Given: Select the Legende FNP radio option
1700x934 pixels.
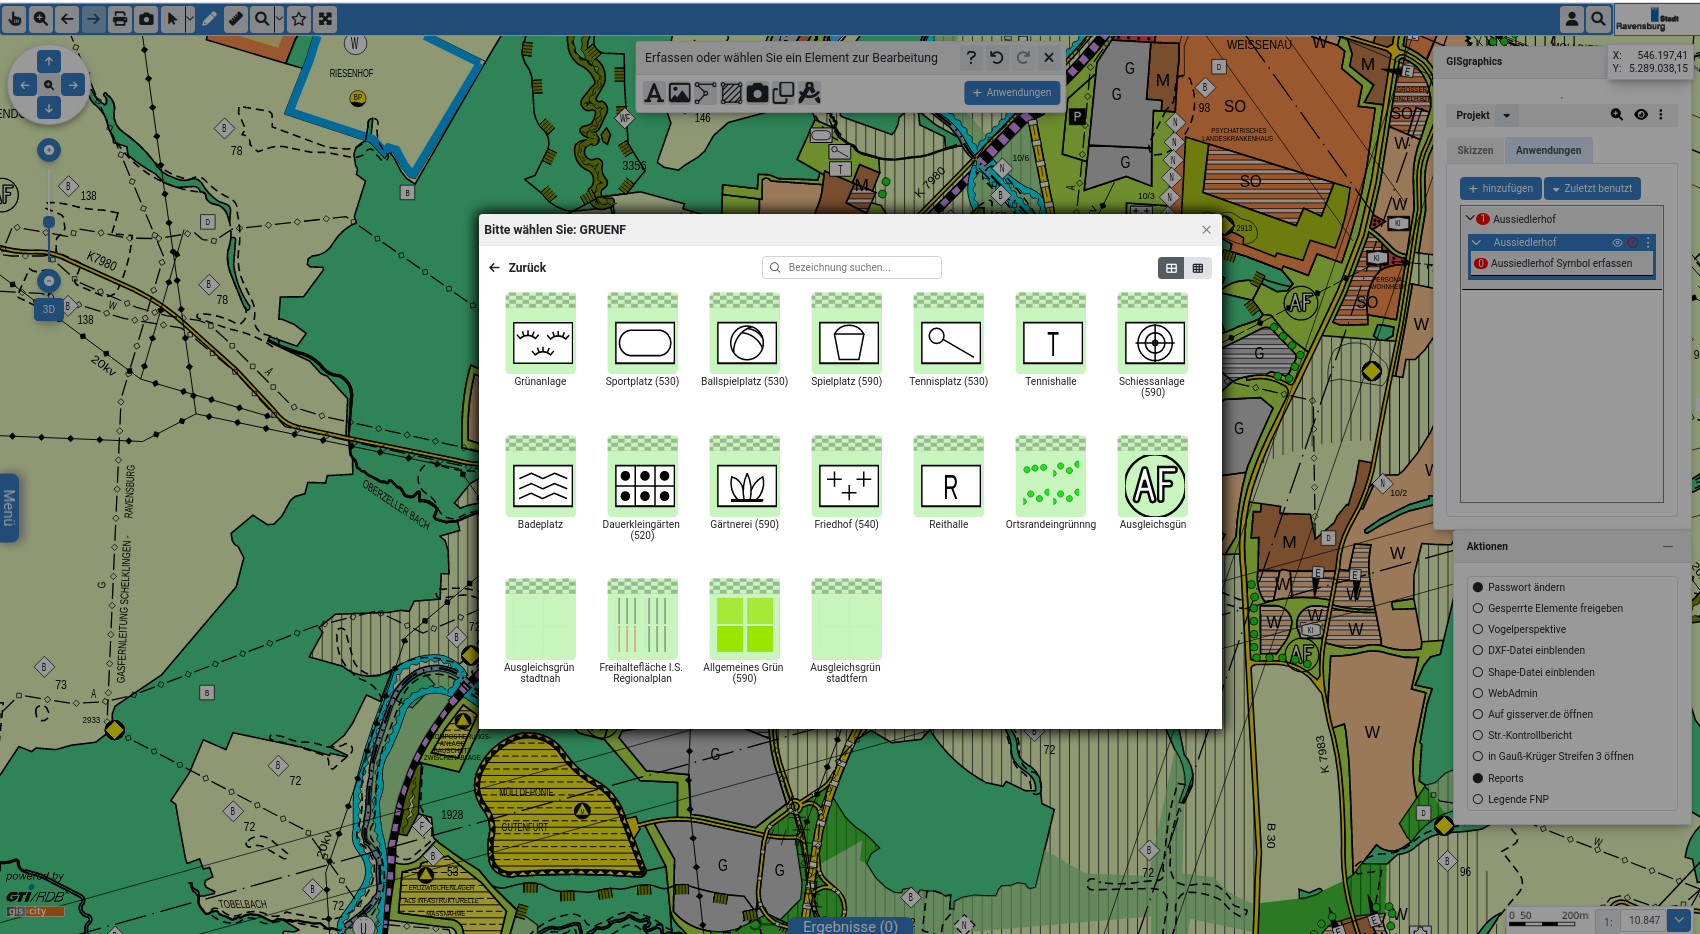Looking at the screenshot, I should click(1478, 800).
